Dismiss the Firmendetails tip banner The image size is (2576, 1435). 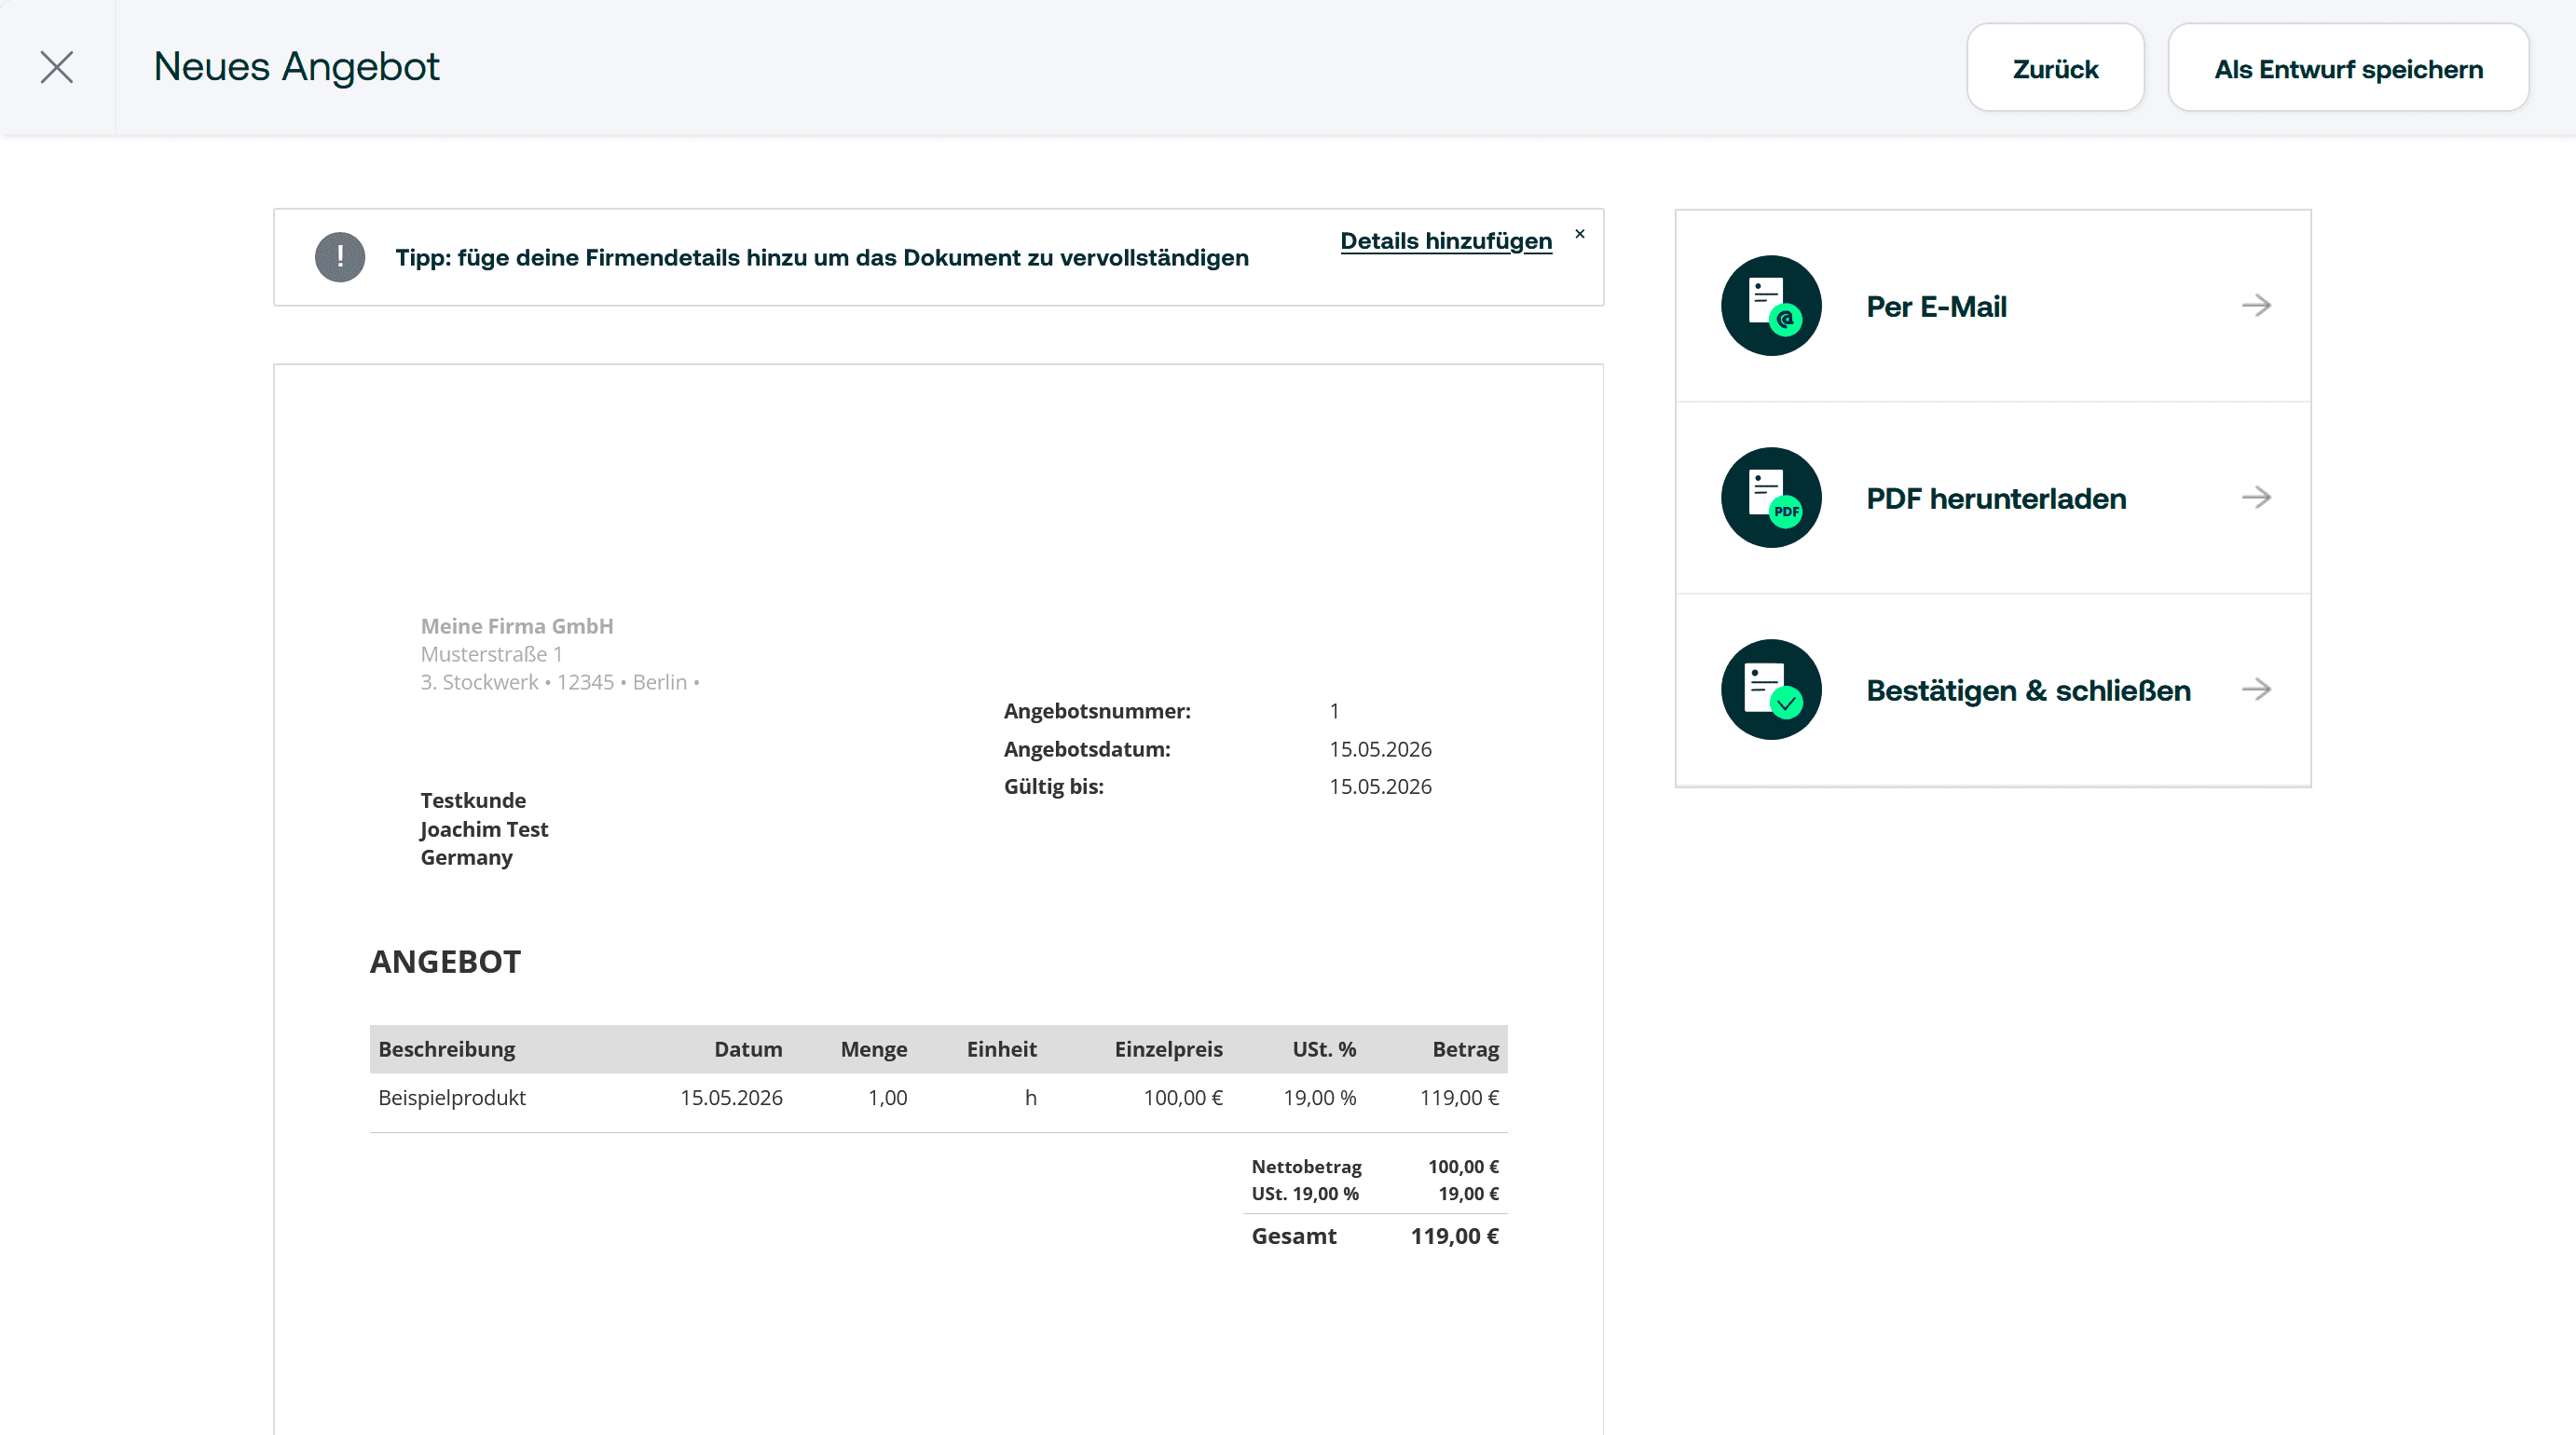pos(1580,234)
